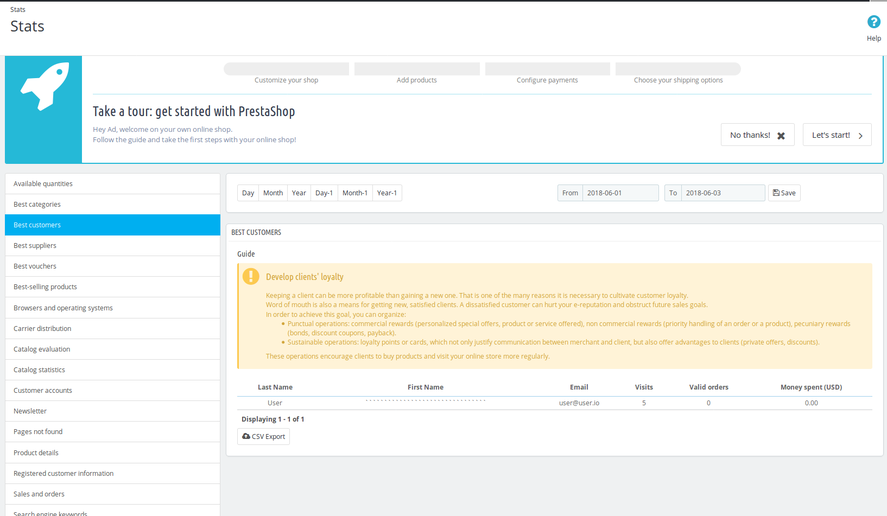Save the selected date range

click(x=784, y=193)
